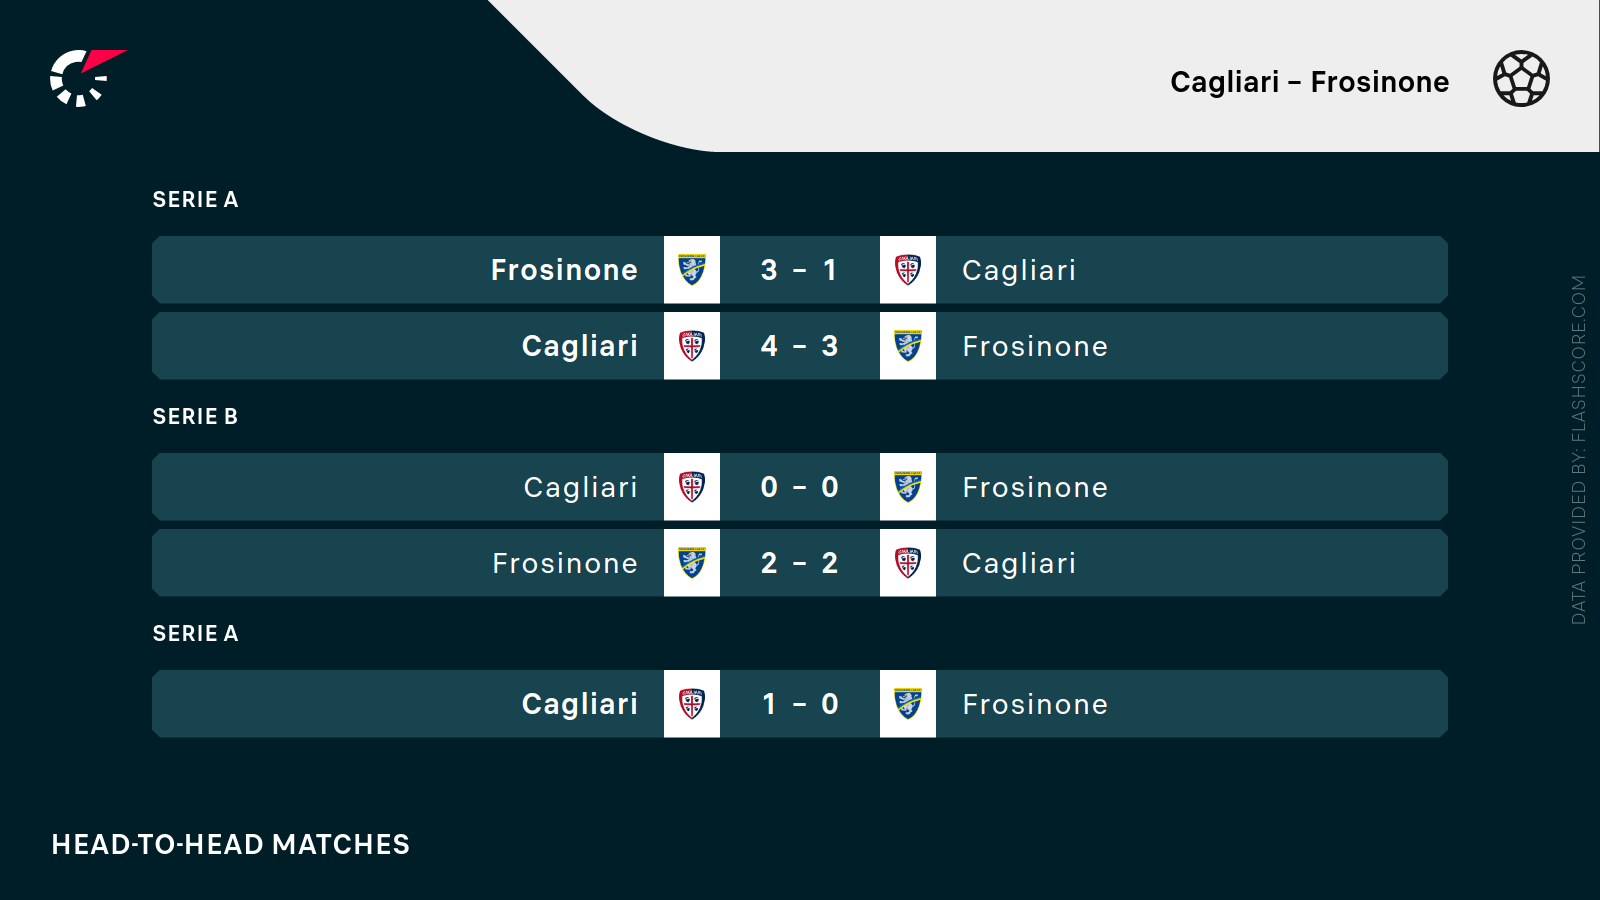This screenshot has height=900, width=1600.
Task: Click the 4 - 3 score
Action: pos(799,346)
